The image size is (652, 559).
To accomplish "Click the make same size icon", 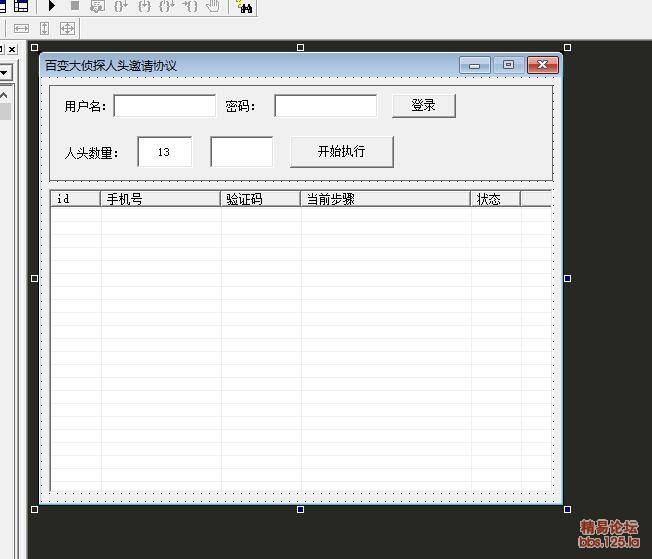I will pyautogui.click(x=67, y=28).
